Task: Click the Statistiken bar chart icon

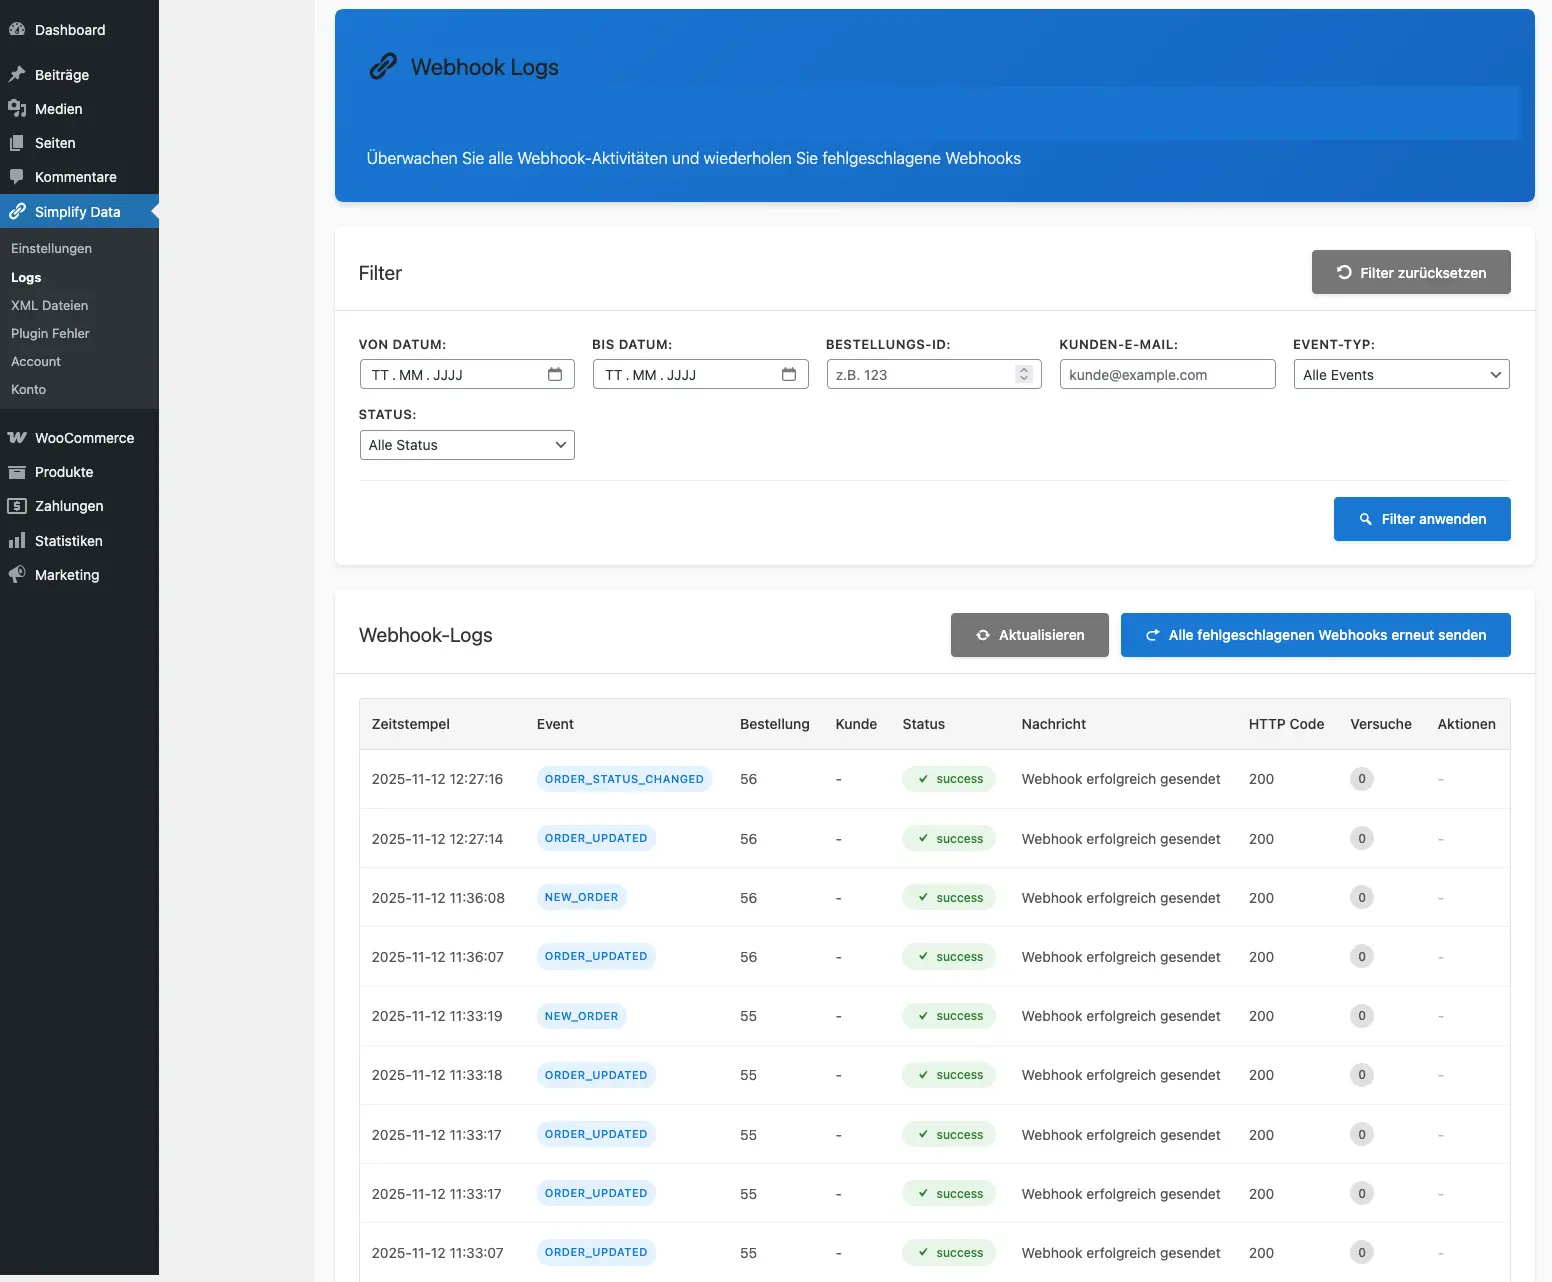Action: point(17,541)
